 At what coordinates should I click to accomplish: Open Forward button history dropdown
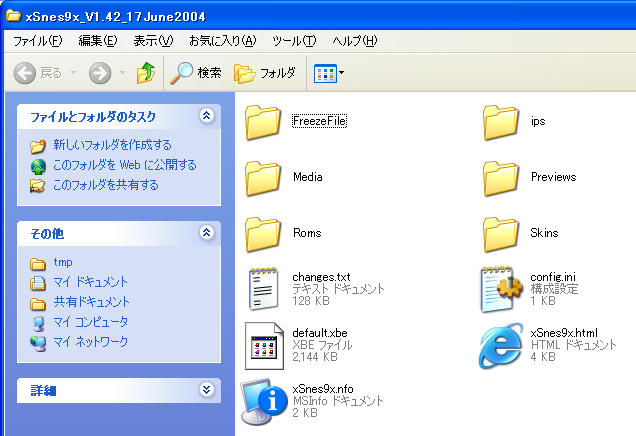click(x=122, y=73)
